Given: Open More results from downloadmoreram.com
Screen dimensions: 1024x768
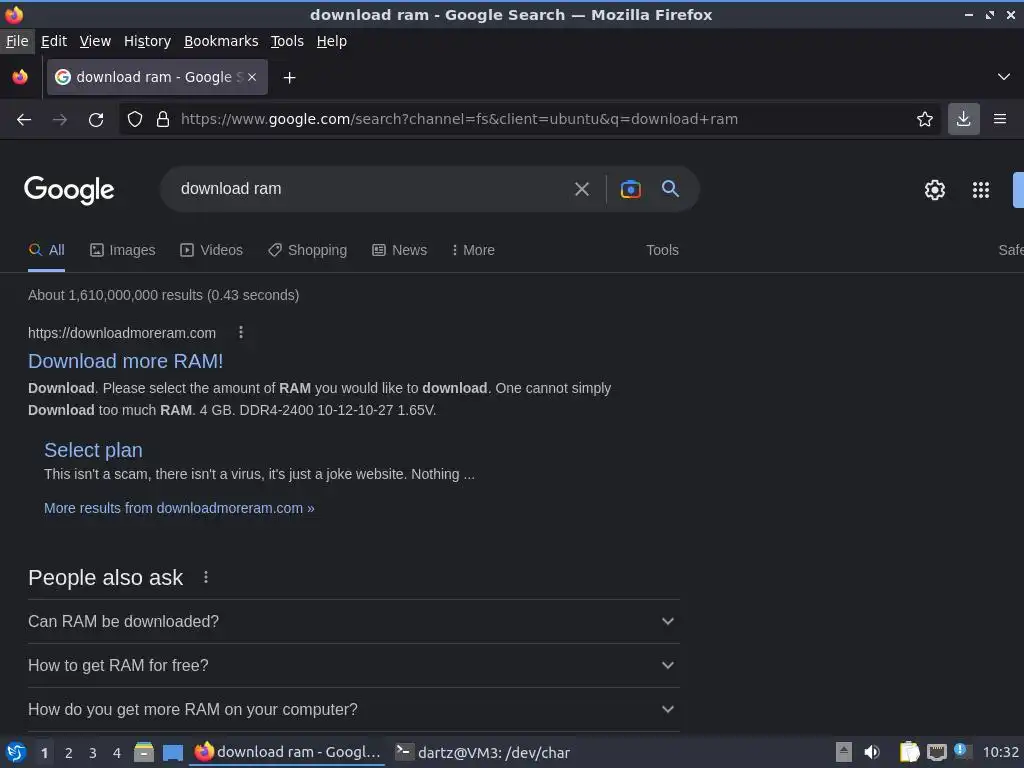Looking at the screenshot, I should click(x=179, y=508).
